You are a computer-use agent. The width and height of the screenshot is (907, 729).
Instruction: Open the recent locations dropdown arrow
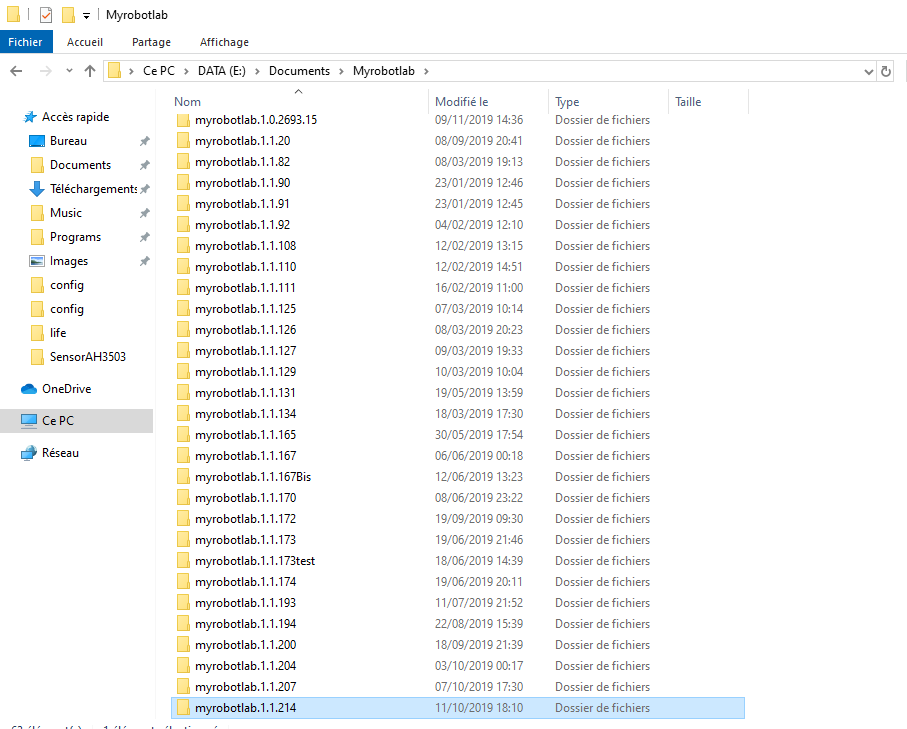69,71
